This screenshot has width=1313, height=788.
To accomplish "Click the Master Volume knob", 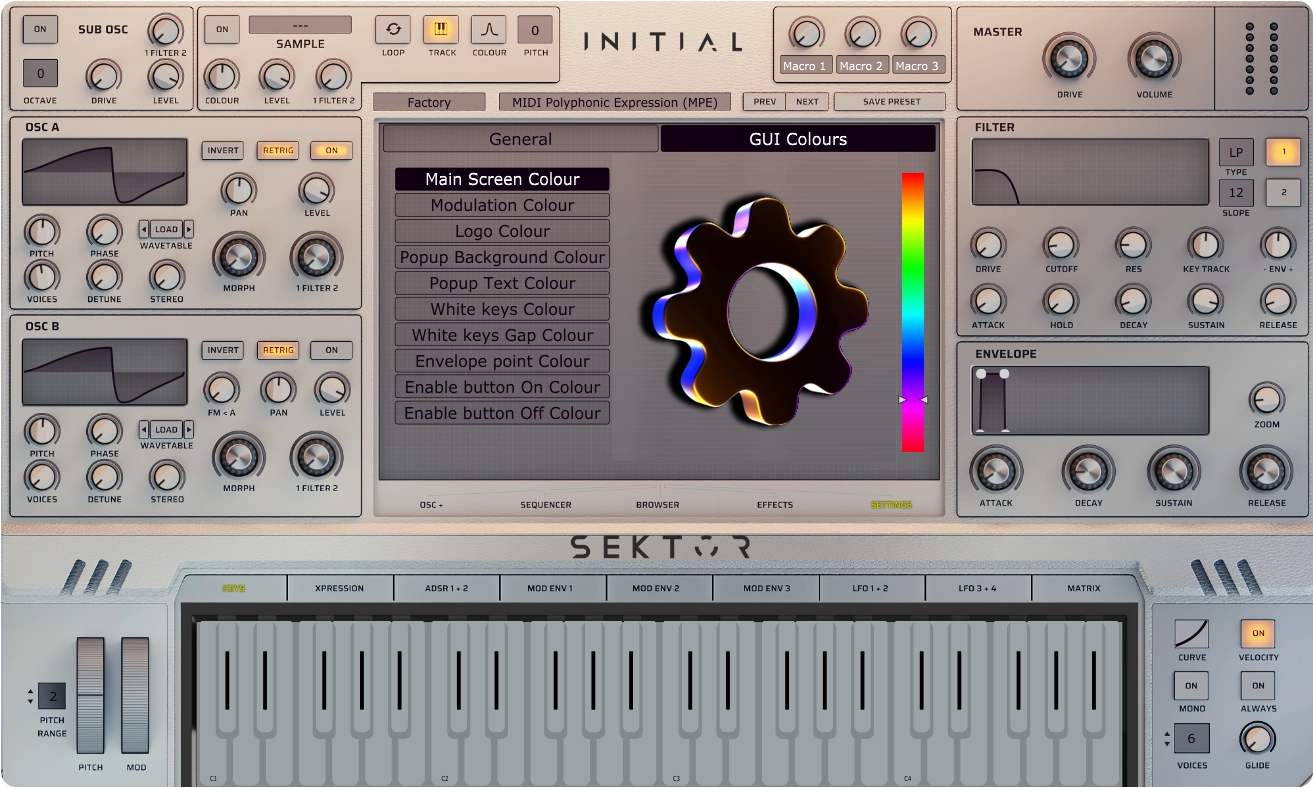I will 1153,58.
